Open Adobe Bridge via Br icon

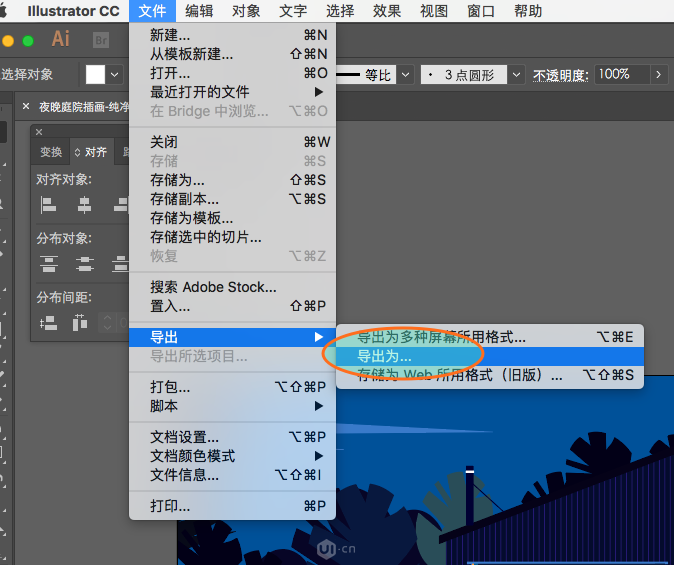pos(101,40)
